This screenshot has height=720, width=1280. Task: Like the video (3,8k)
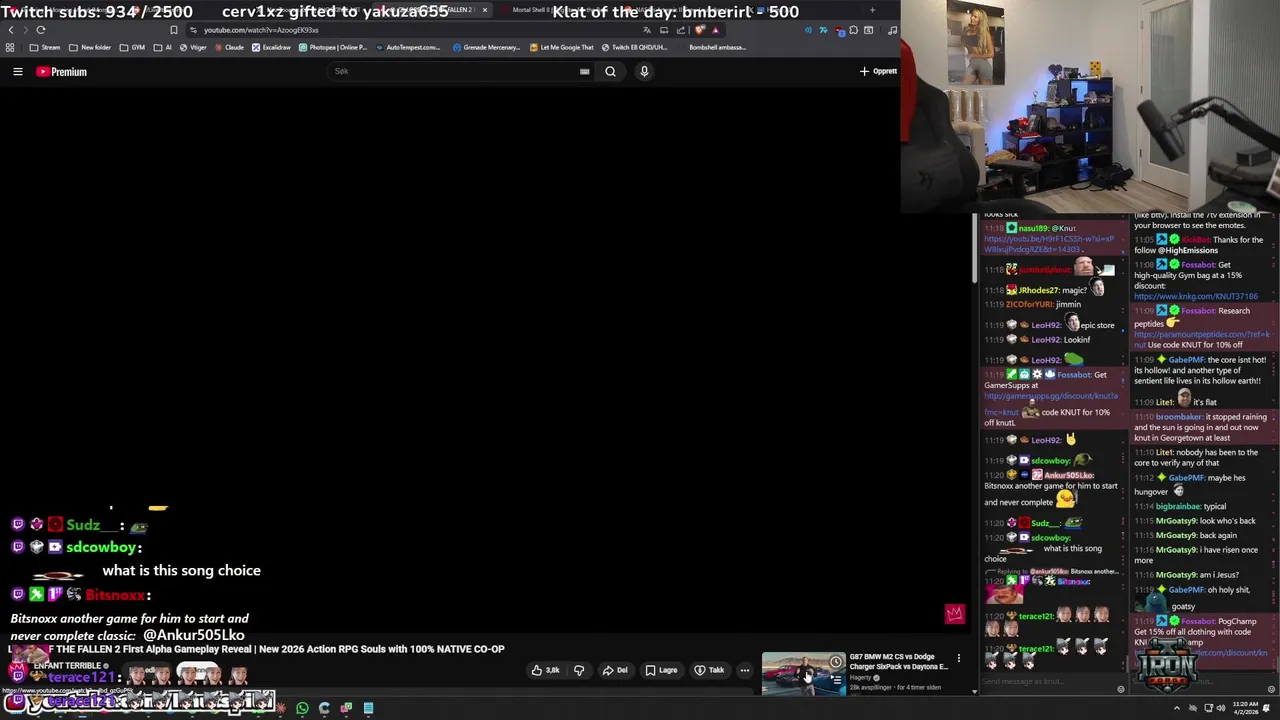pos(545,670)
